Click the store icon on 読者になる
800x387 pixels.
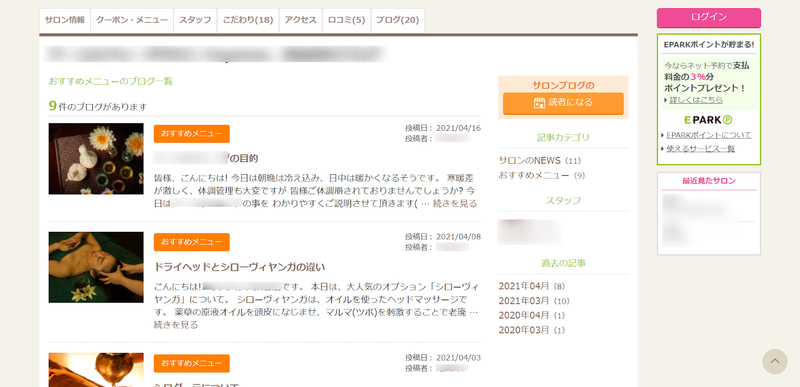click(539, 103)
